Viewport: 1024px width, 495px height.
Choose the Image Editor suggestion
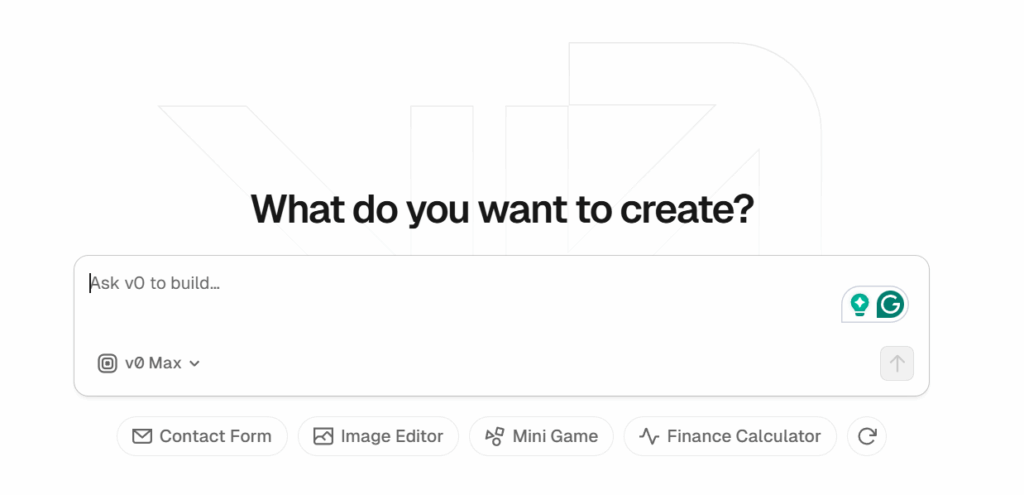click(x=378, y=436)
